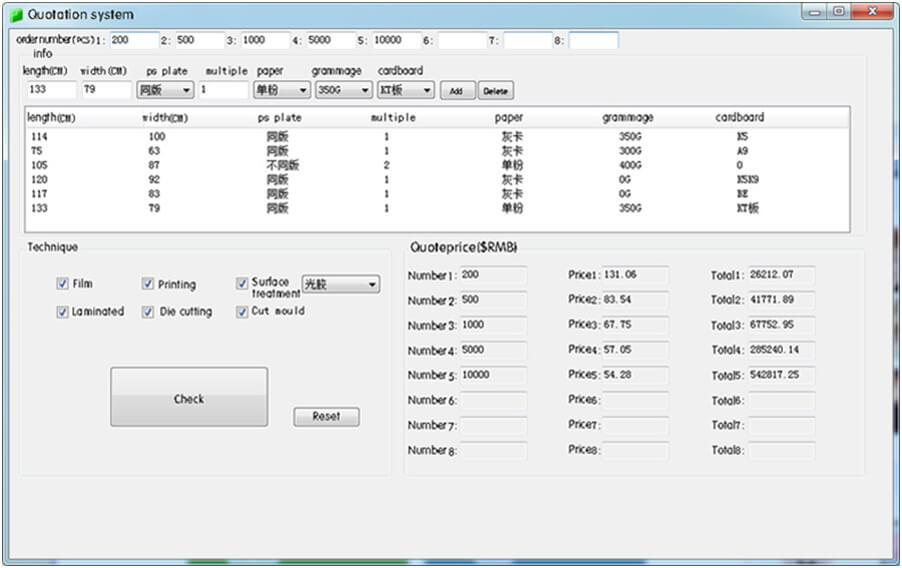Click the Total5 field showing 542817.25
Image resolution: width=902 pixels, height=568 pixels.
(781, 375)
